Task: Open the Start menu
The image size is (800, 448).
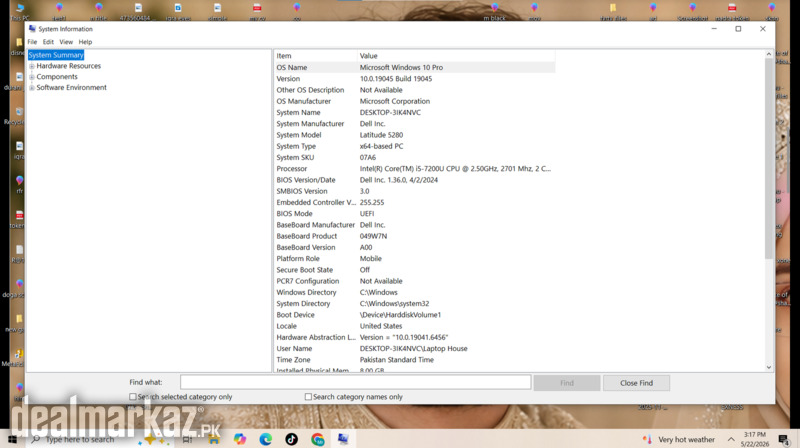Action: pyautogui.click(x=12, y=439)
